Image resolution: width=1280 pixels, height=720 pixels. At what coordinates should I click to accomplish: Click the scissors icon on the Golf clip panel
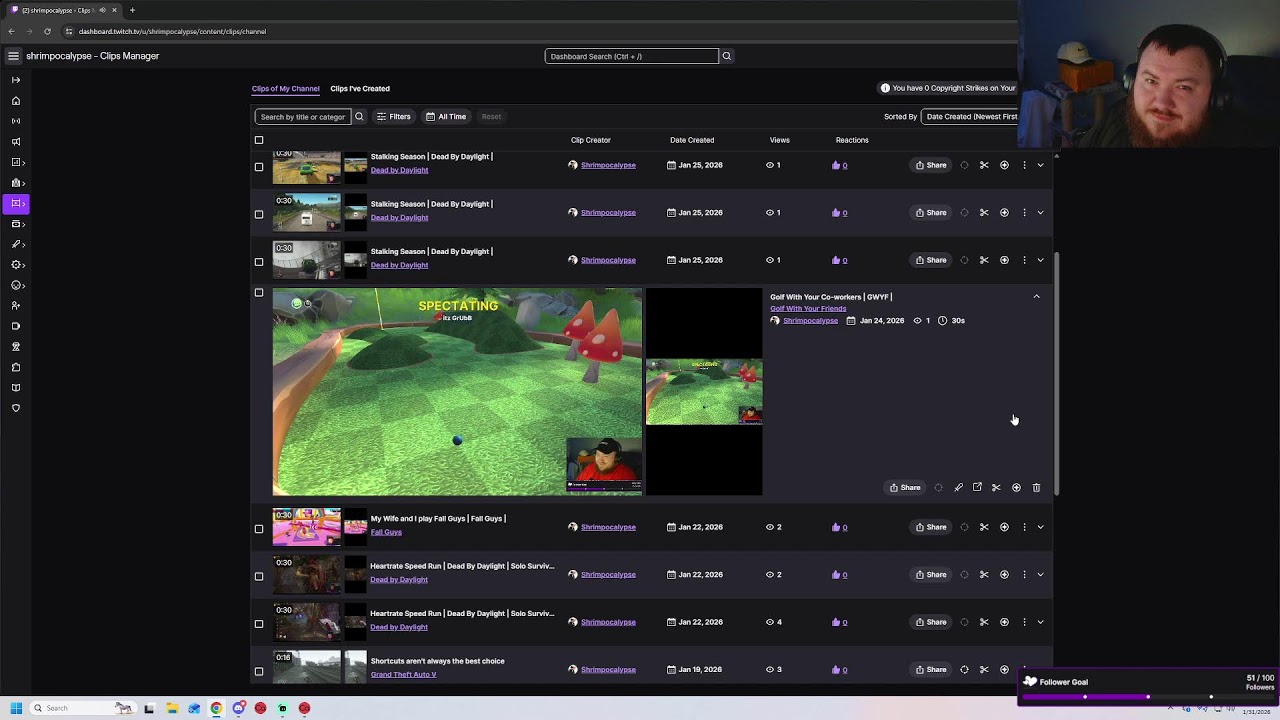click(x=996, y=488)
